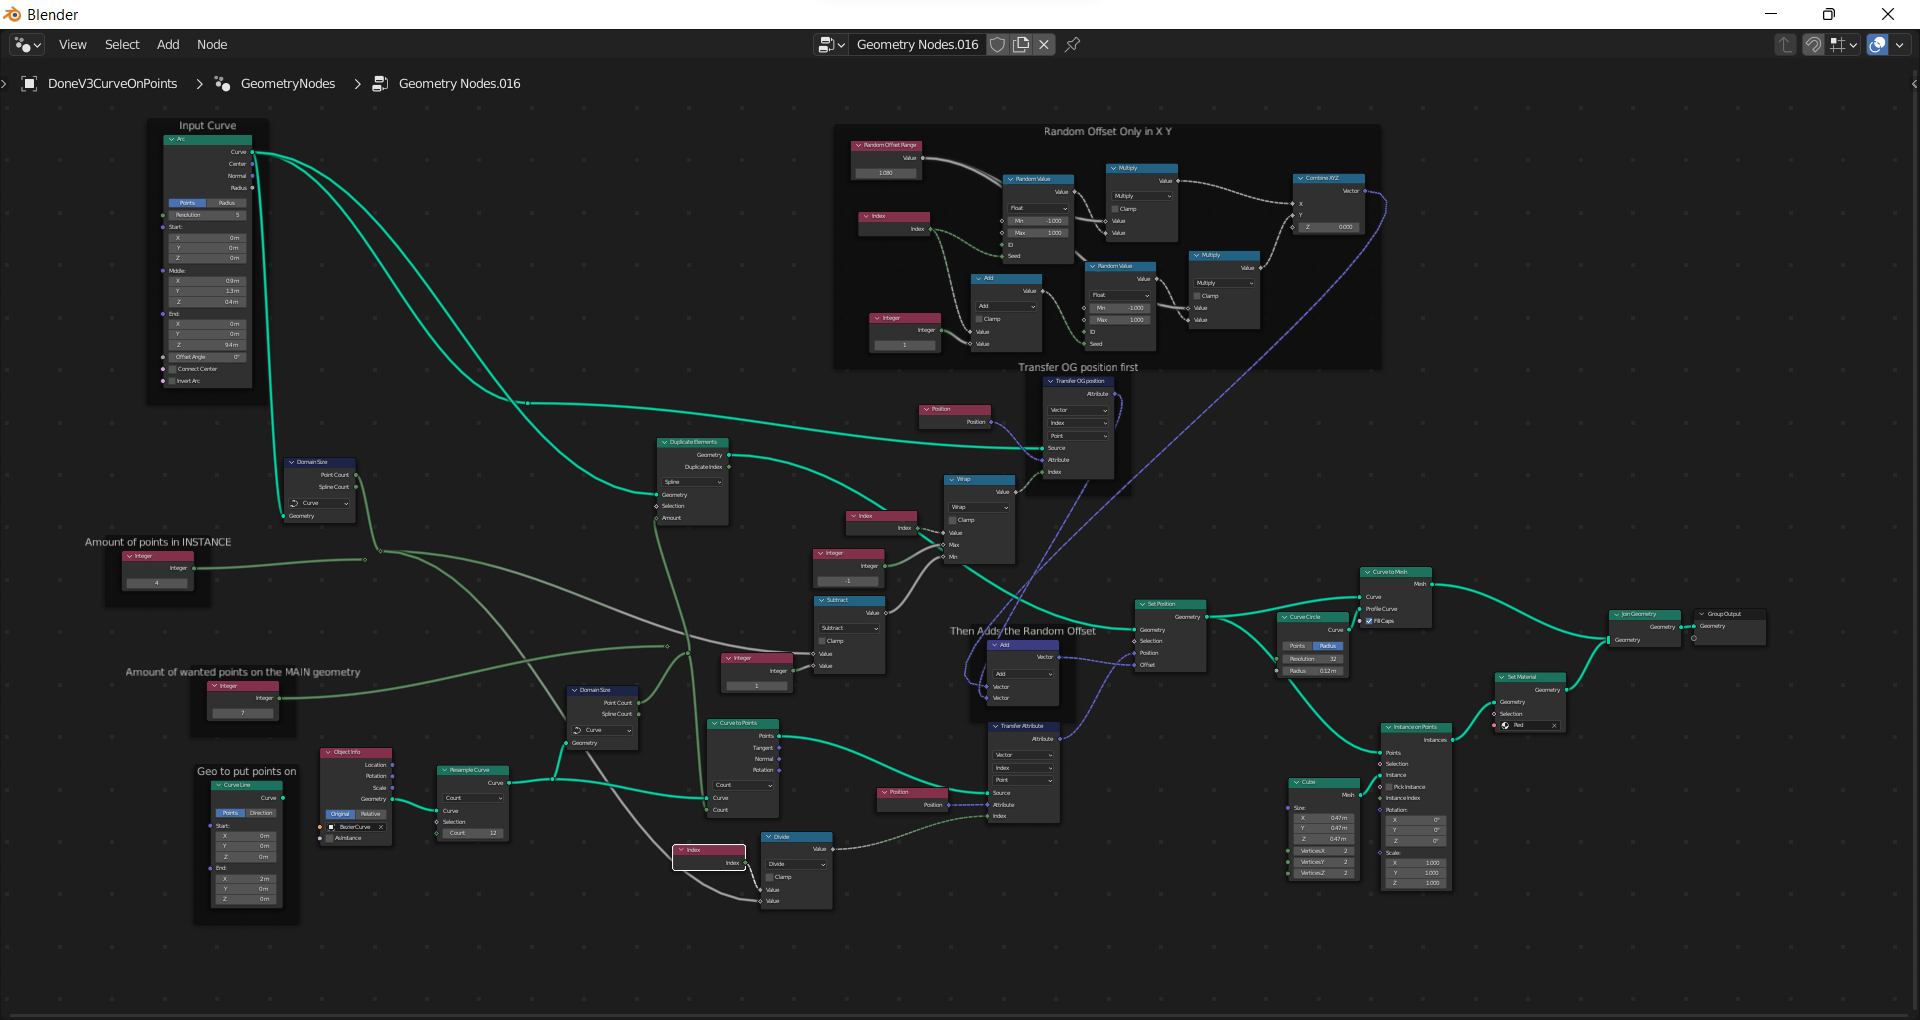Click the Mesh output socket of Curve to Mesh

[x=1432, y=584]
